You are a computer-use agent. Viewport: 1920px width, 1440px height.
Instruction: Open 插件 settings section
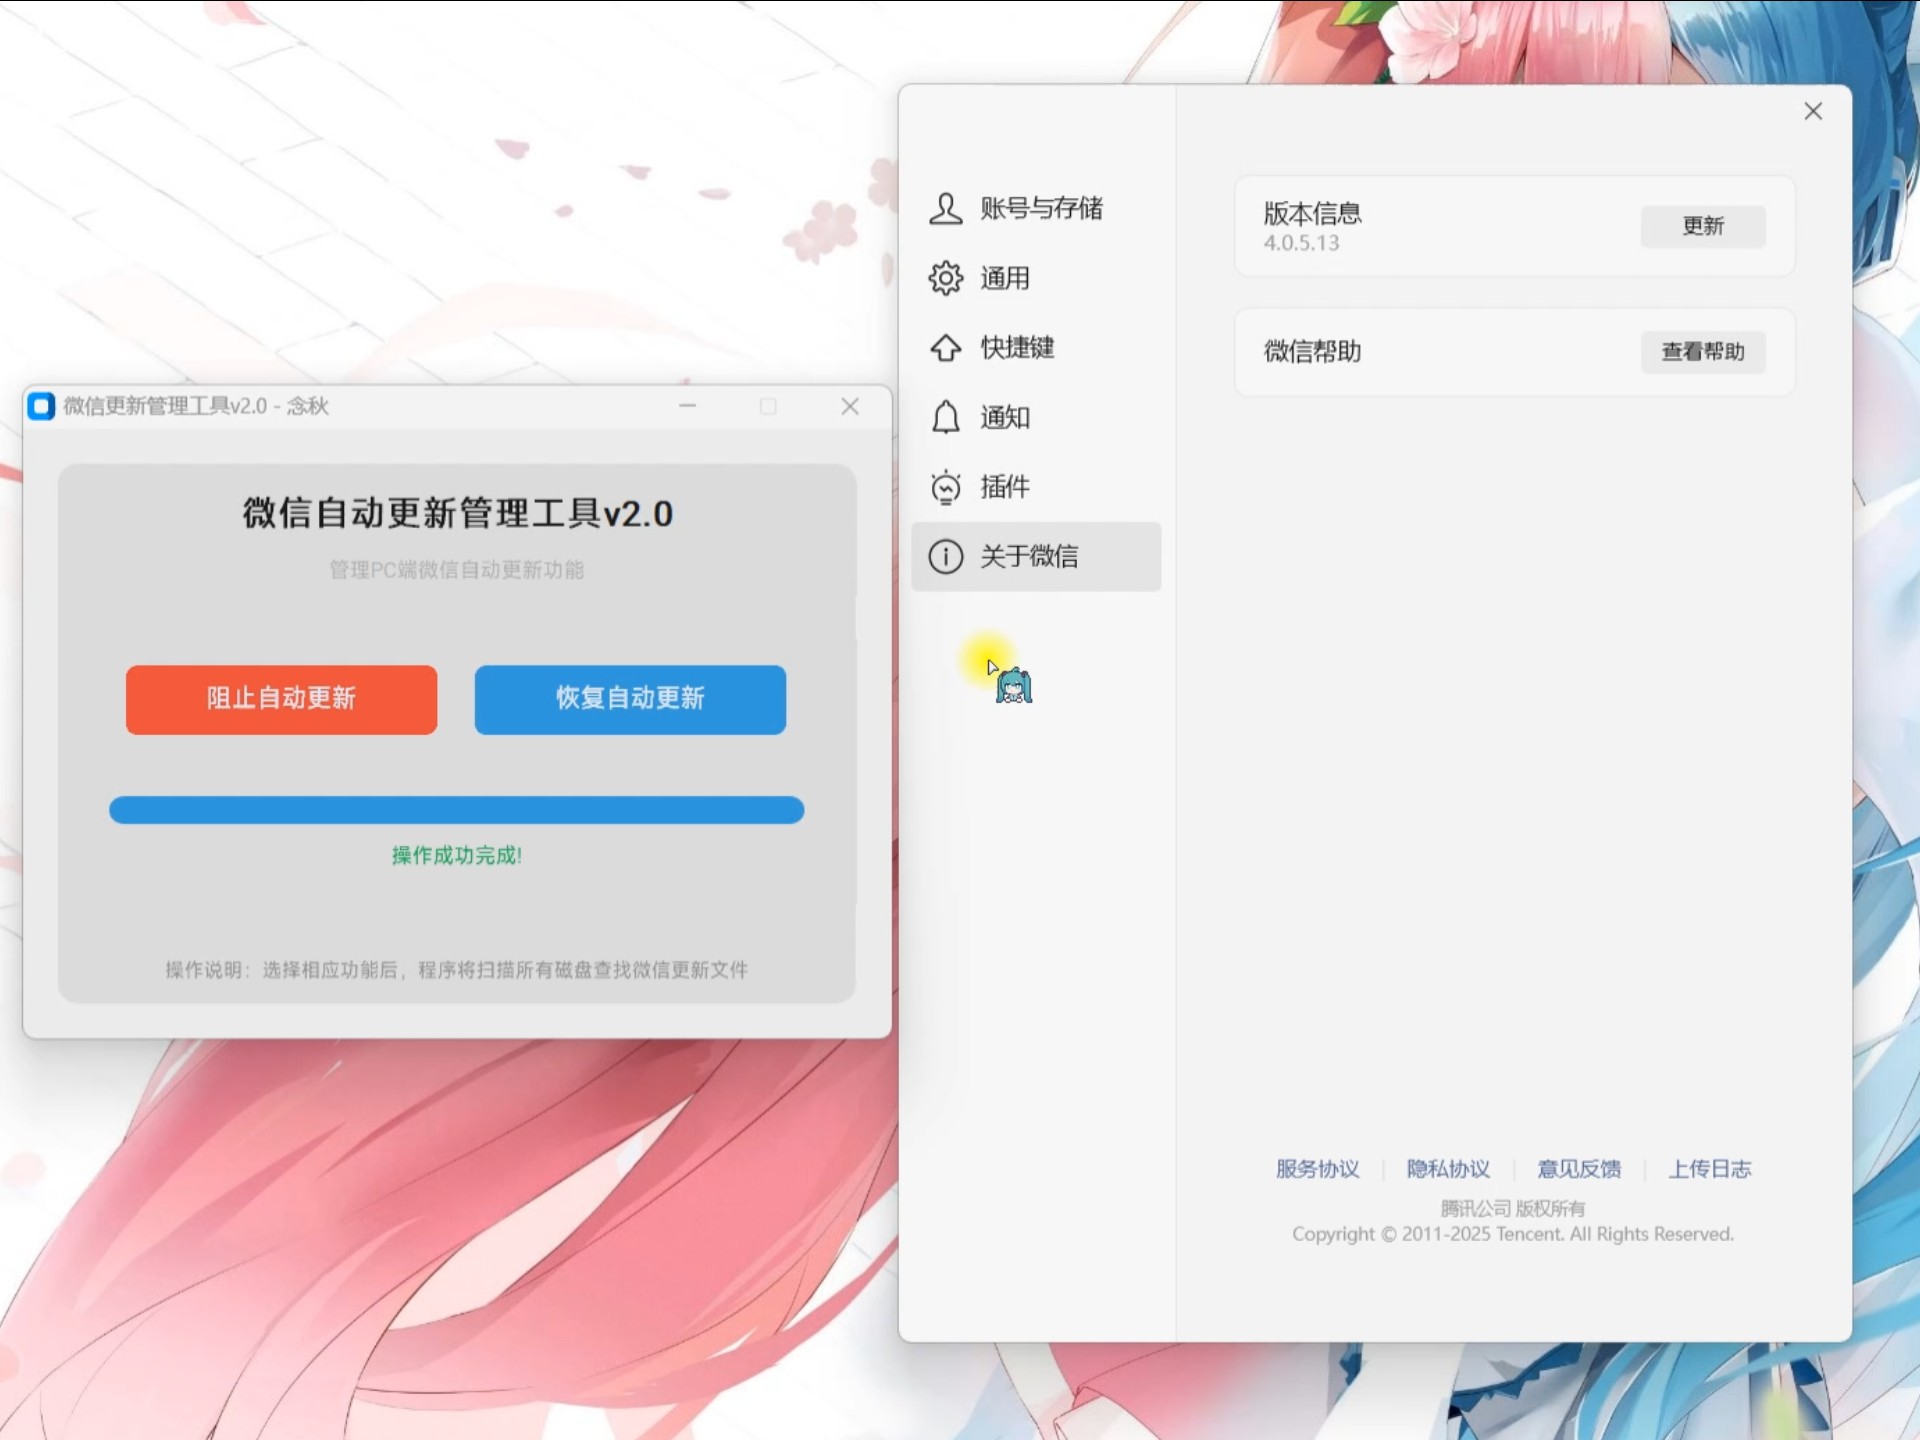pyautogui.click(x=1036, y=487)
